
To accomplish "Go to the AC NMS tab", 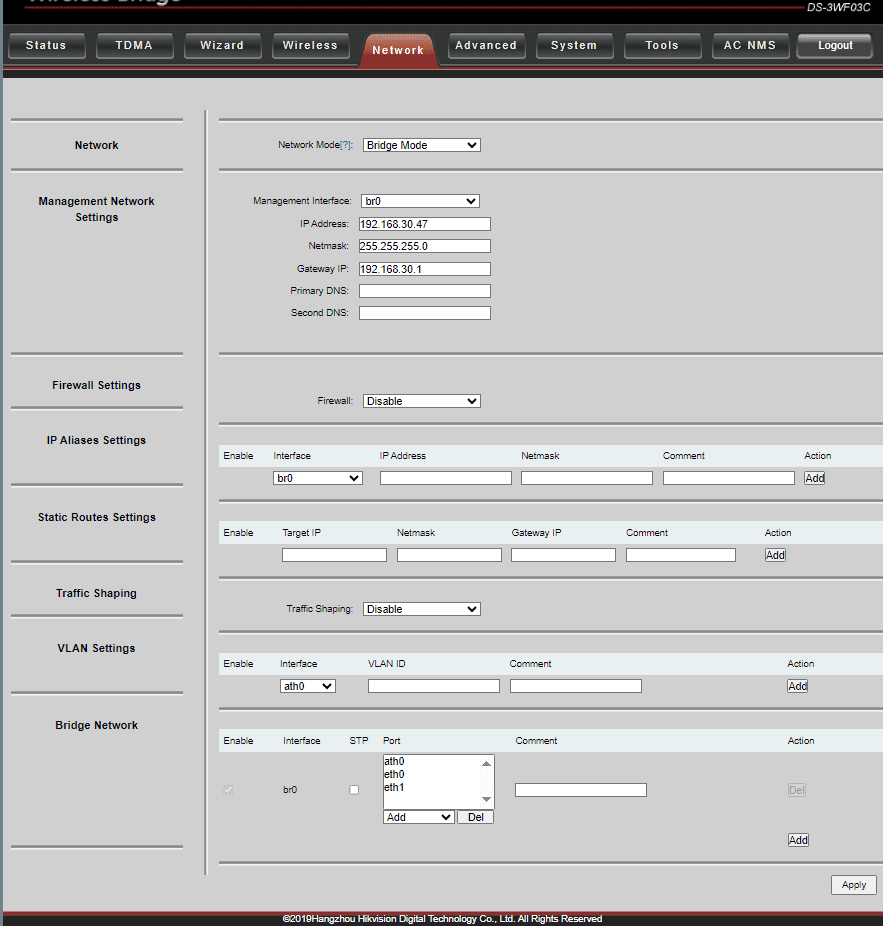I will tap(749, 46).
